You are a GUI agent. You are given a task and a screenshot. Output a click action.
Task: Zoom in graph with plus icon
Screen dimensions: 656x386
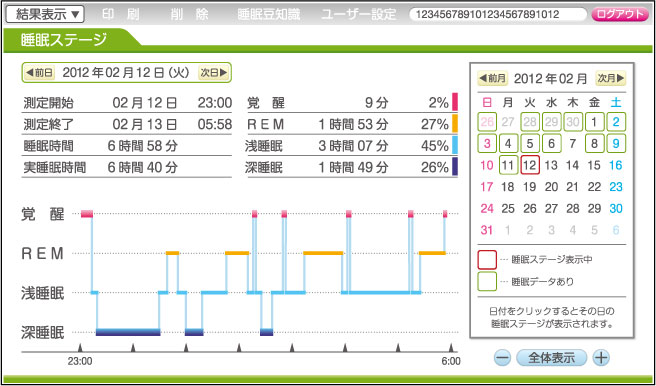click(601, 358)
